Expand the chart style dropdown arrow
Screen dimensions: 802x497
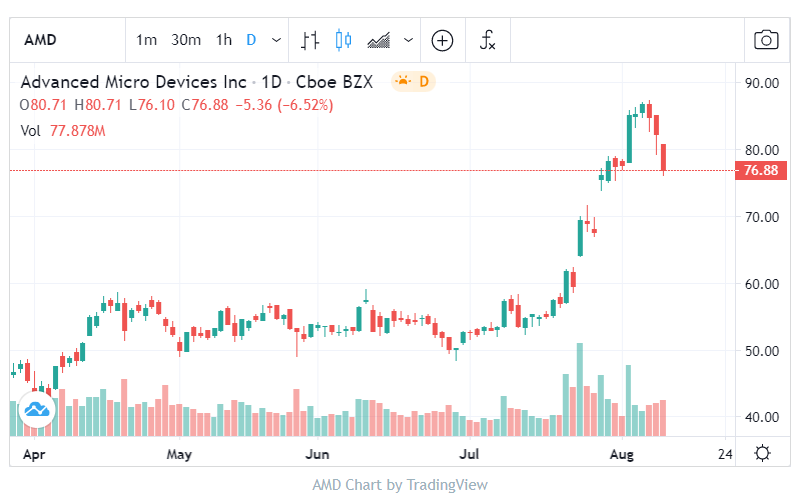(408, 40)
